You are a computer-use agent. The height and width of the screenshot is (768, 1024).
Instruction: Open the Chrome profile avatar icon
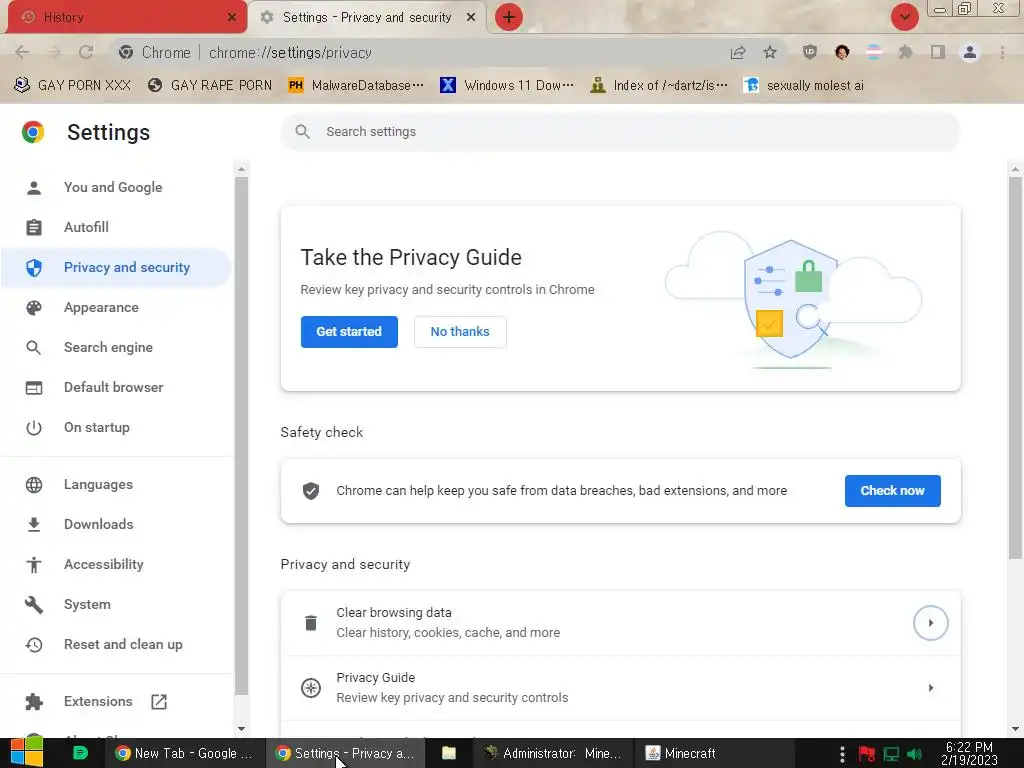[970, 52]
